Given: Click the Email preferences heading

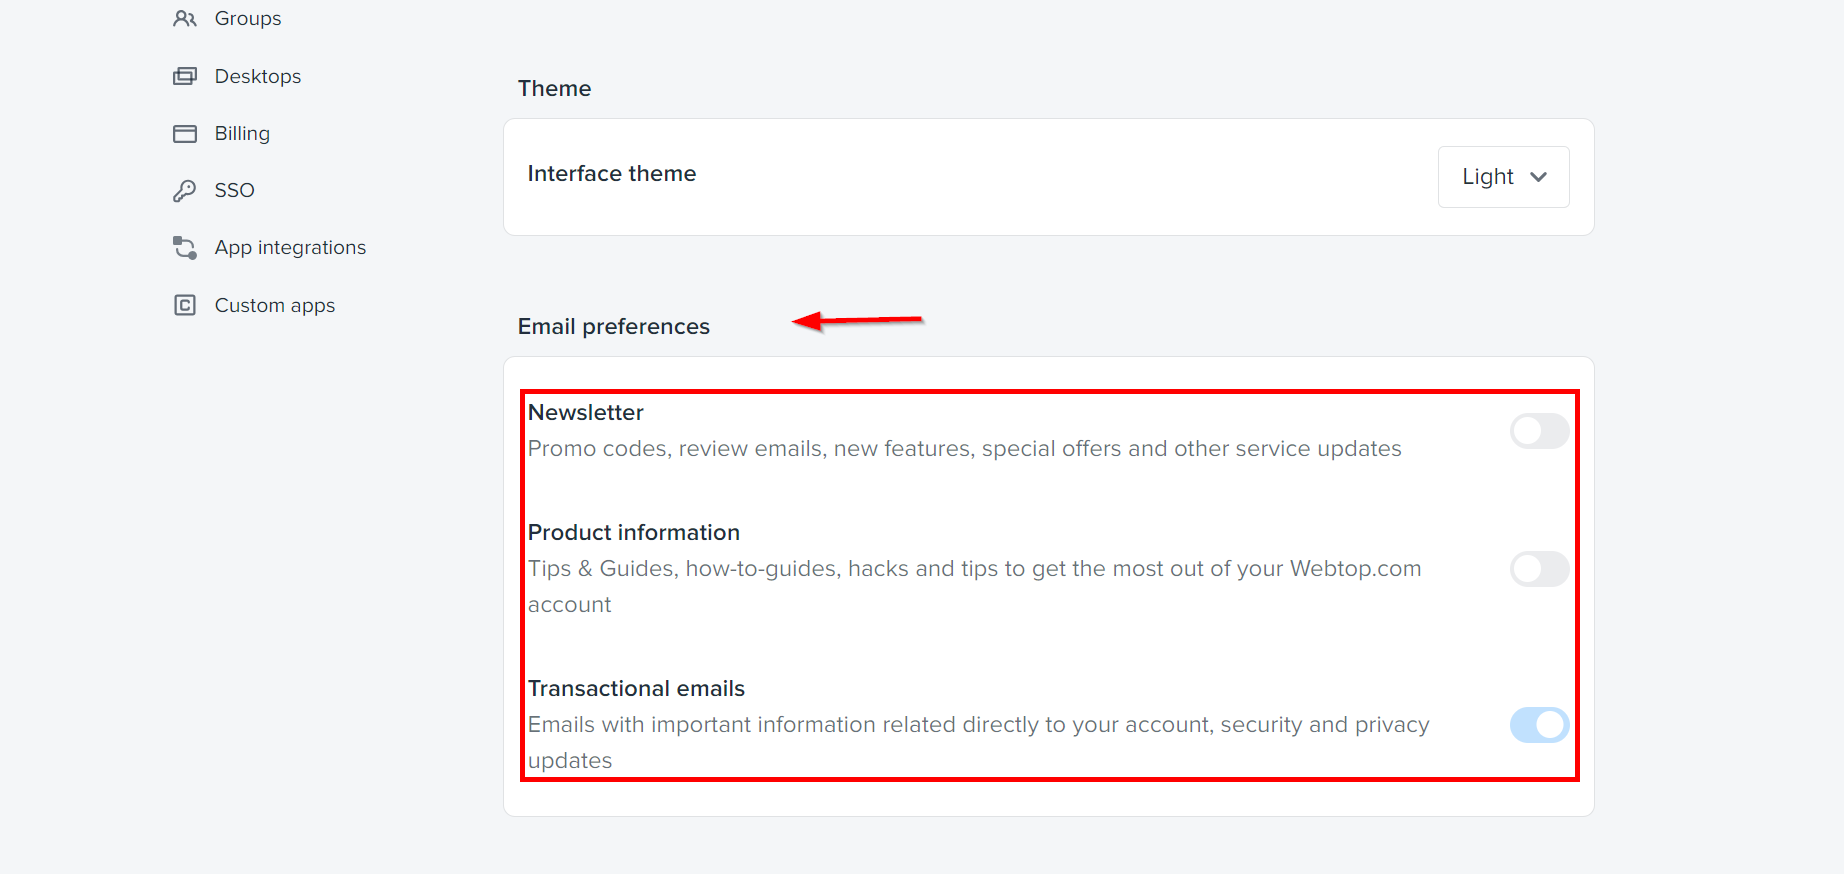Looking at the screenshot, I should coord(613,325).
